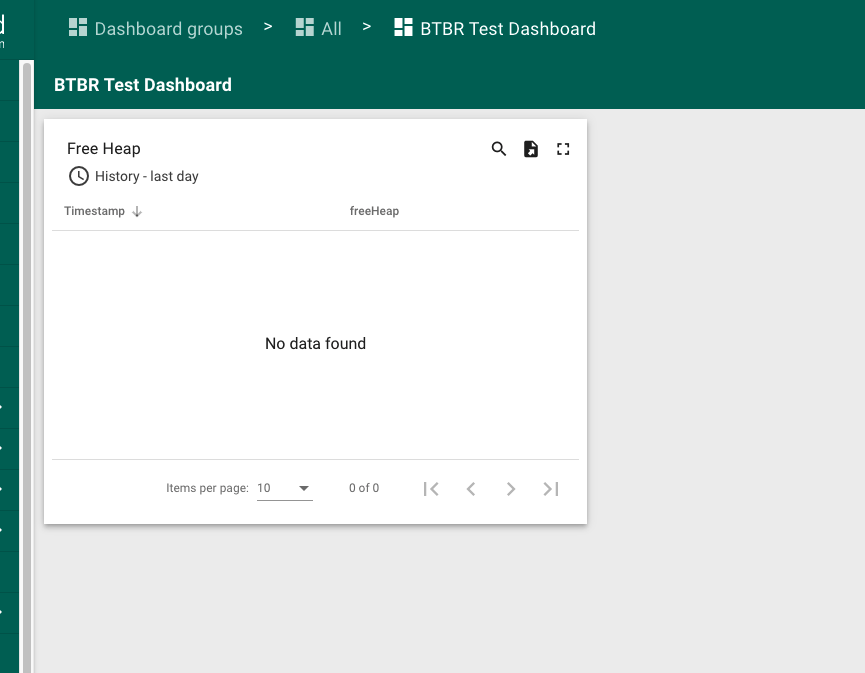Click the clock icon beside History - last day
This screenshot has width=865, height=673.
[x=78, y=176]
